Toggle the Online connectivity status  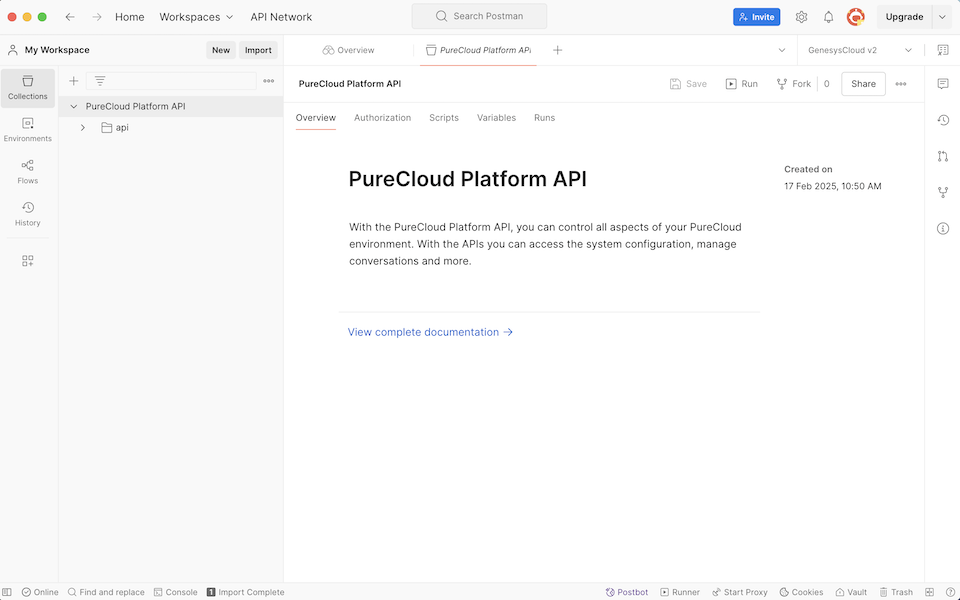point(39,591)
